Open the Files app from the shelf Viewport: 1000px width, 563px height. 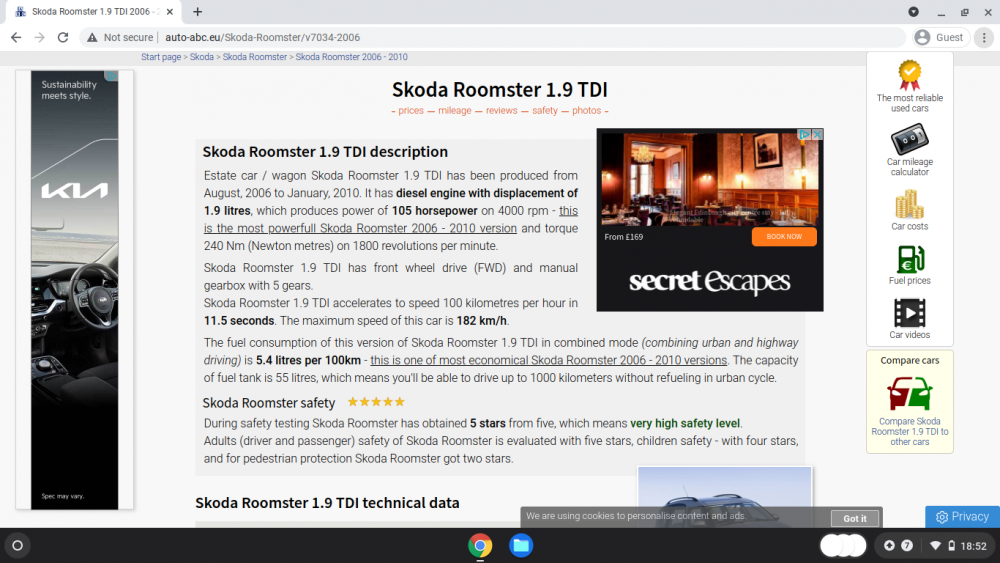pyautogui.click(x=521, y=546)
